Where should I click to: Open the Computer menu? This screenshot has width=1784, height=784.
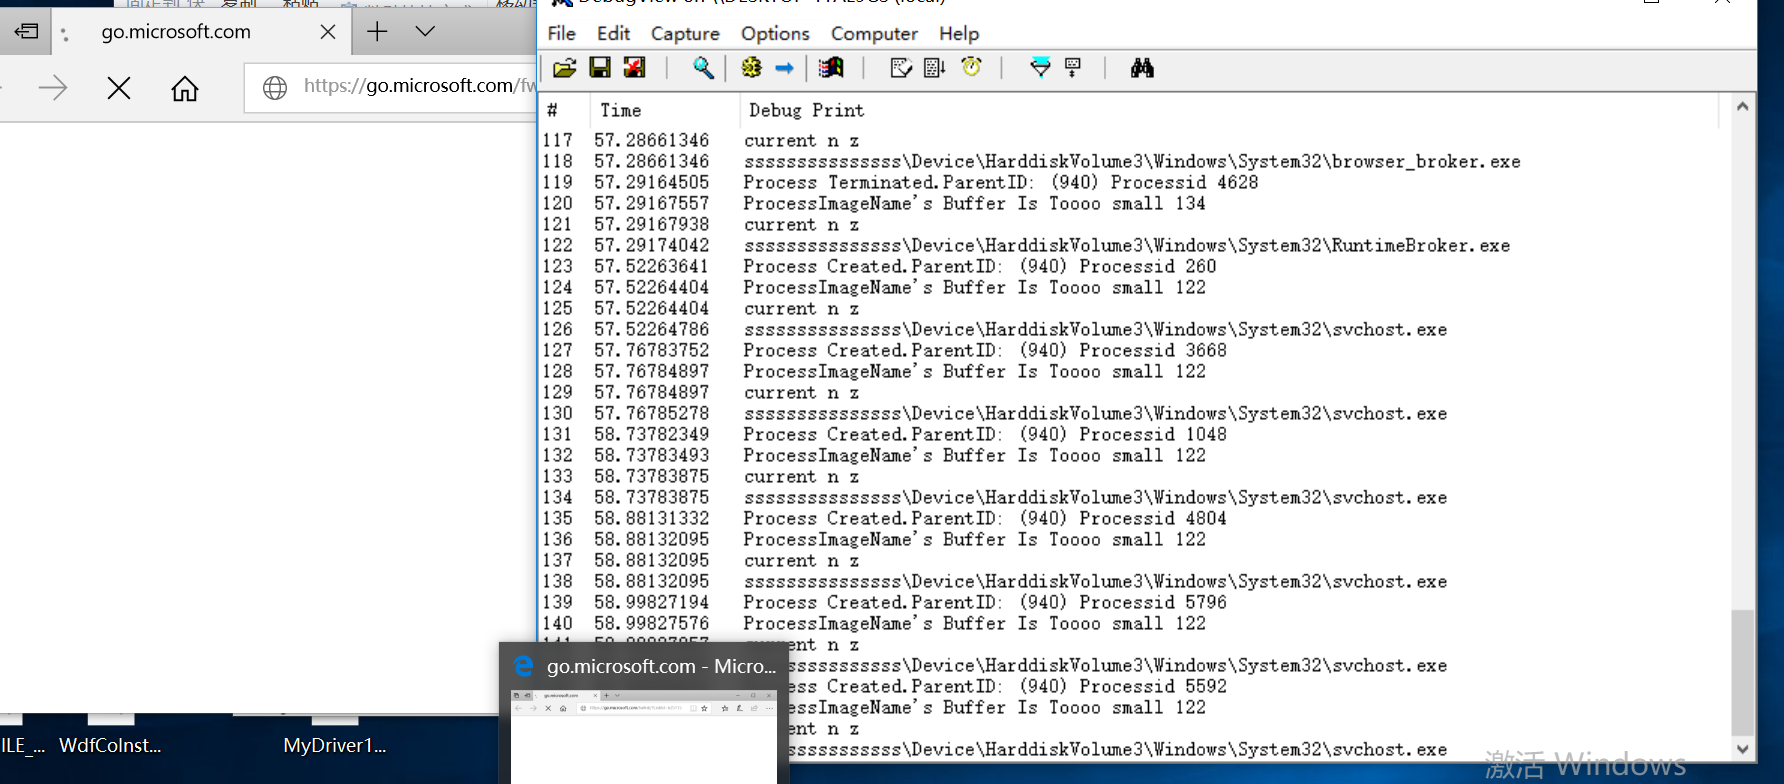[874, 33]
